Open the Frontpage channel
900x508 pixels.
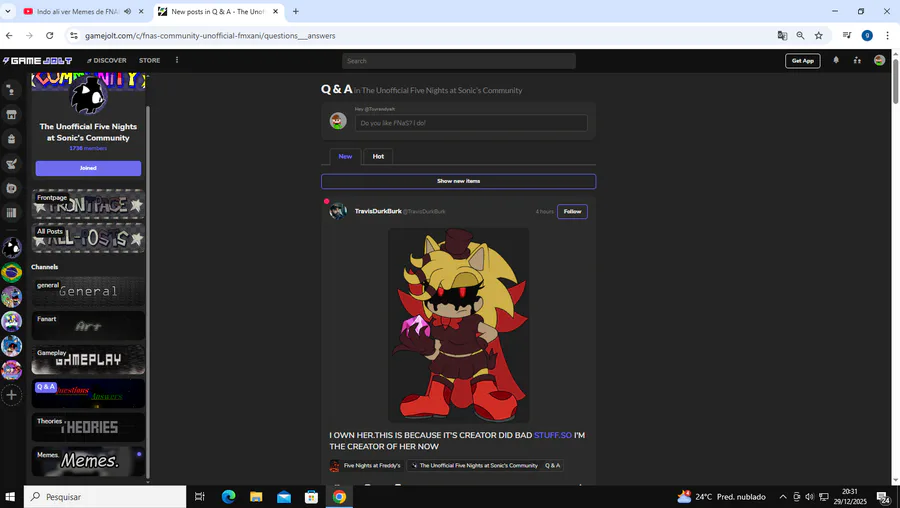88,204
